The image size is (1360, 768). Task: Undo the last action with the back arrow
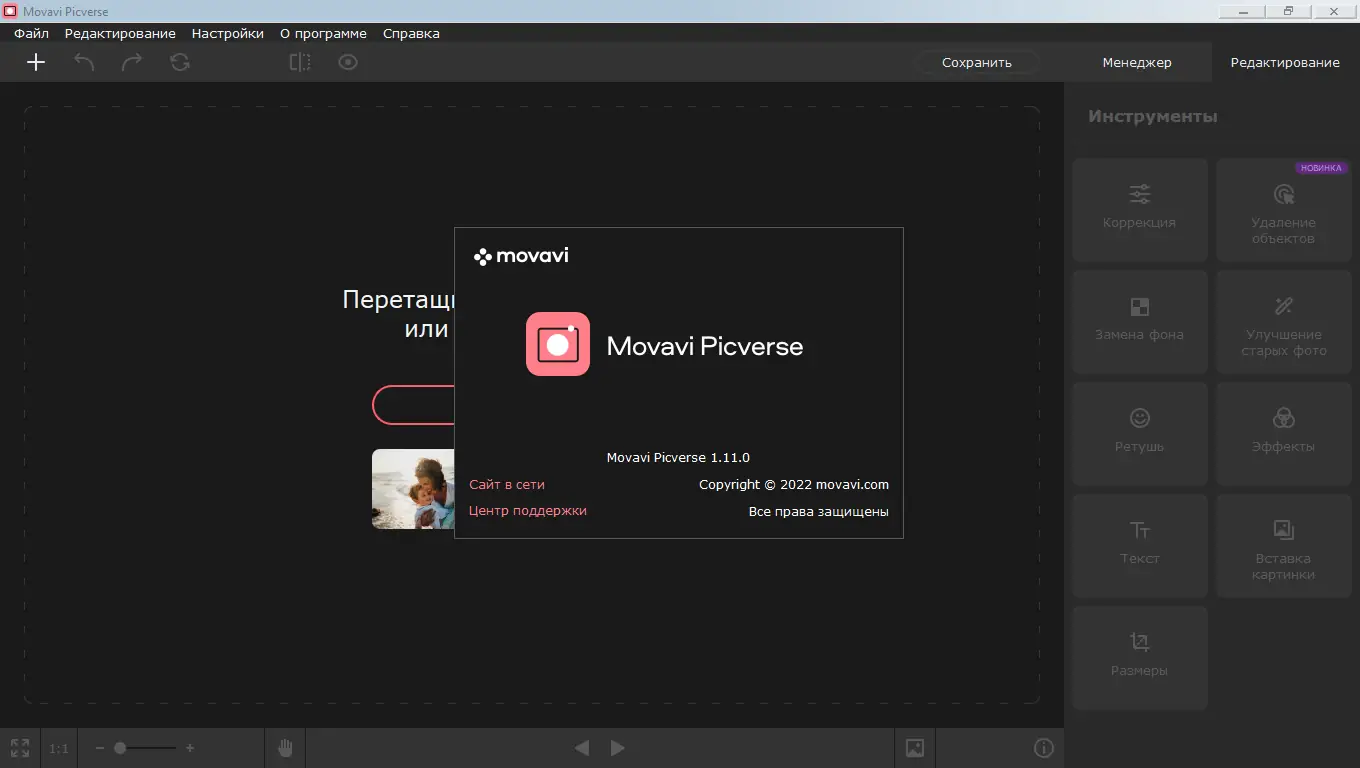(x=84, y=62)
